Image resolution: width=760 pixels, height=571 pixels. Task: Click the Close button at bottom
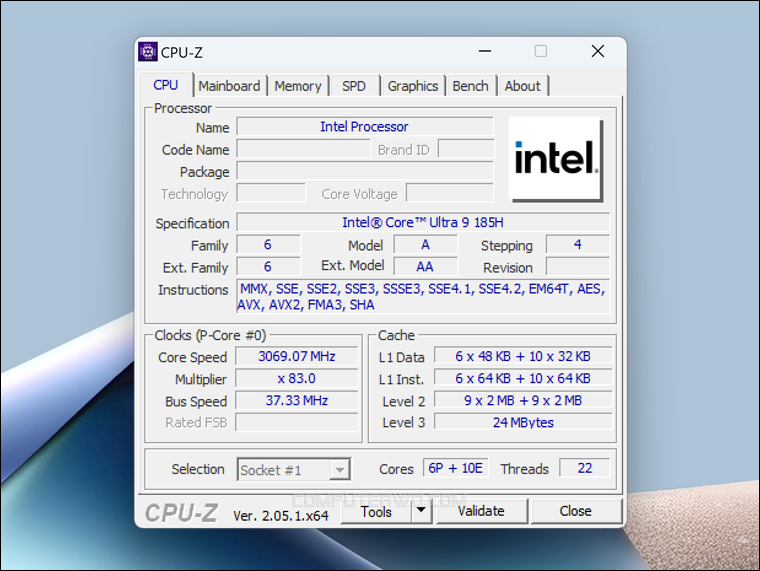click(x=576, y=511)
